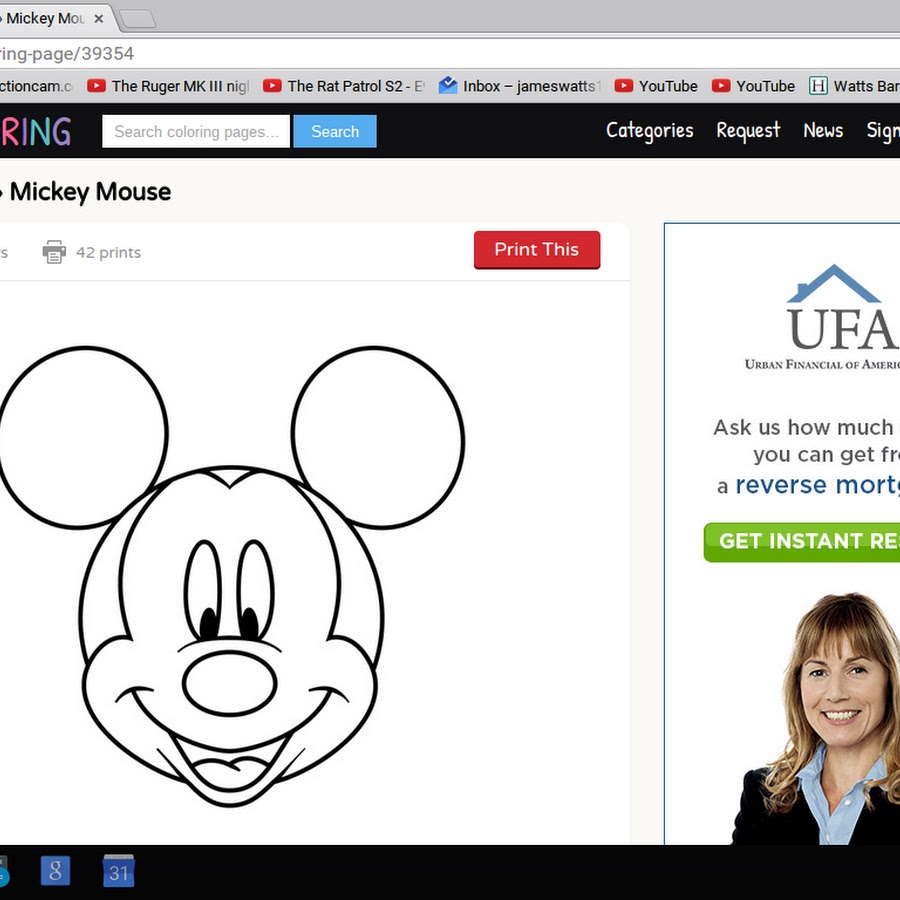Screen dimensions: 900x900
Task: Open the News menu item
Action: pyautogui.click(x=823, y=130)
